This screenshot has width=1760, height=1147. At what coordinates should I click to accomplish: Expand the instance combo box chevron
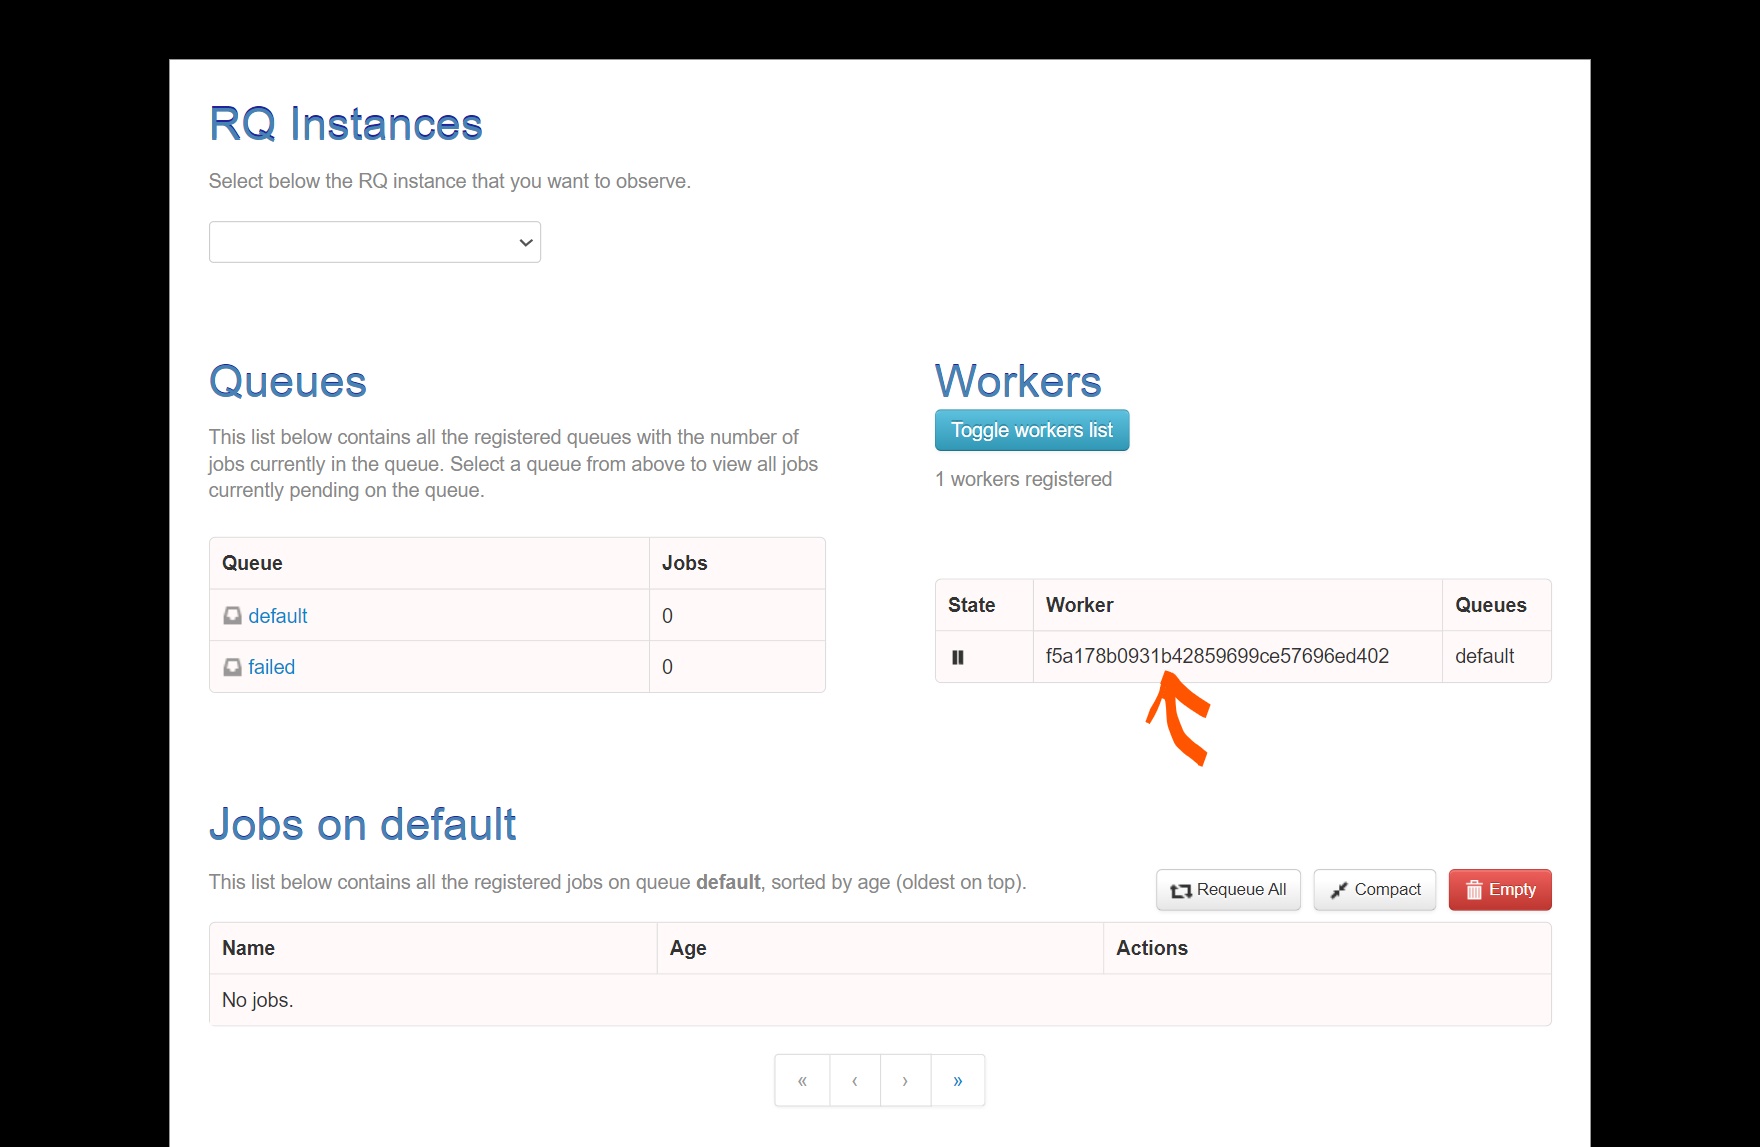(523, 242)
